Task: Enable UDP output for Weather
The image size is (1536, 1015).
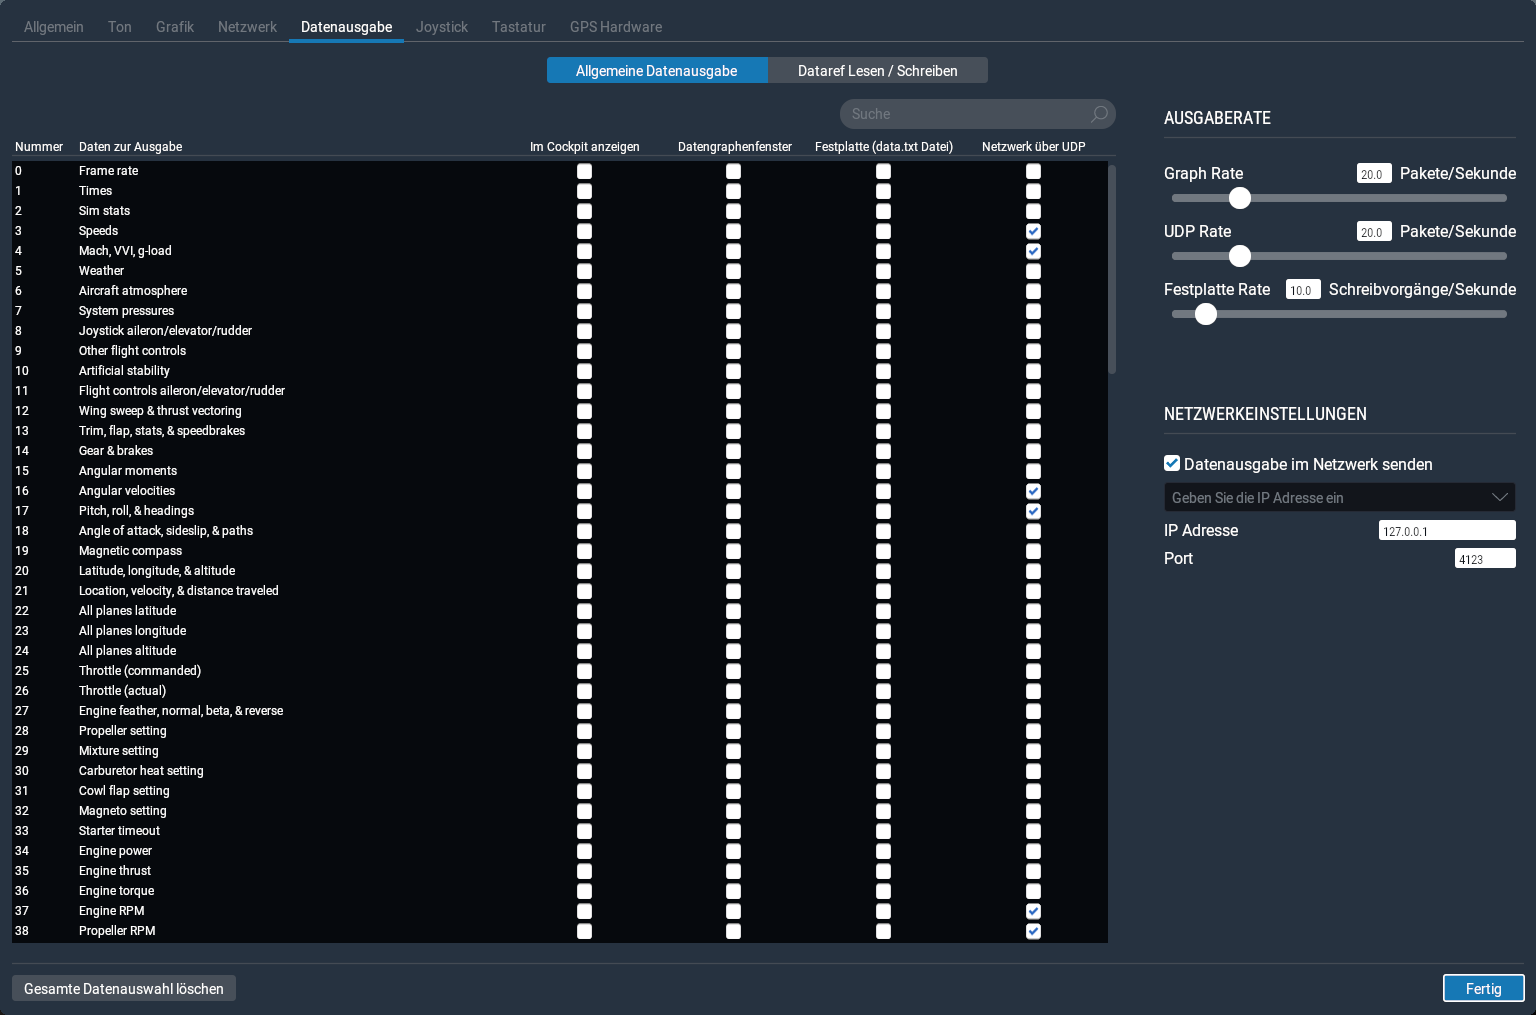Action: [x=1033, y=271]
